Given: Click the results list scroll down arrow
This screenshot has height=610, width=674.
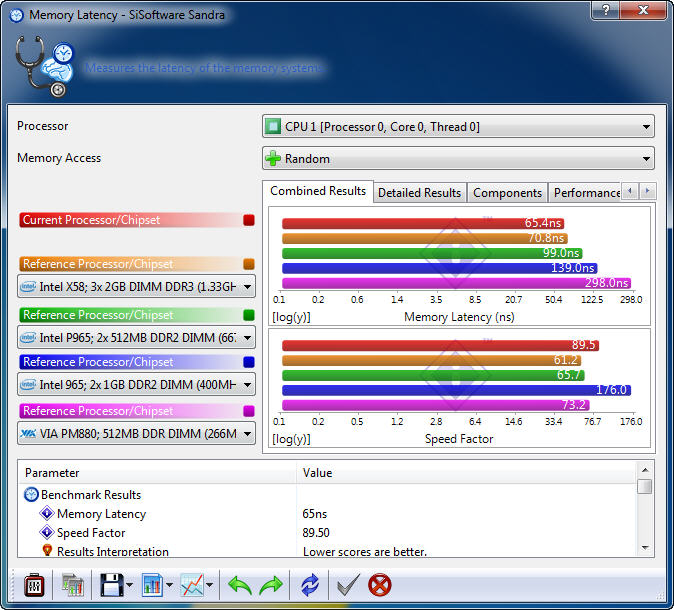Looking at the screenshot, I should coord(645,548).
